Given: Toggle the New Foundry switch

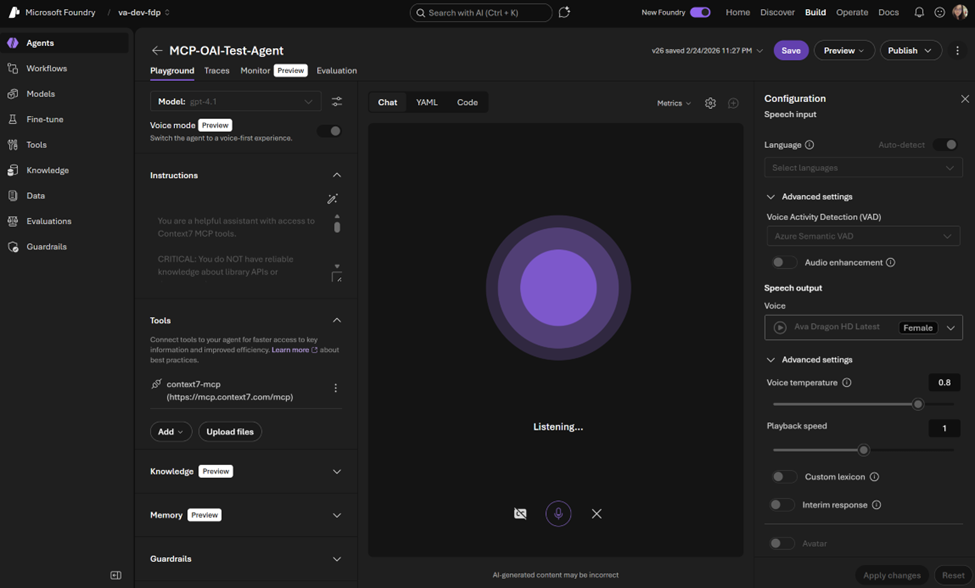Looking at the screenshot, I should click(x=700, y=12).
